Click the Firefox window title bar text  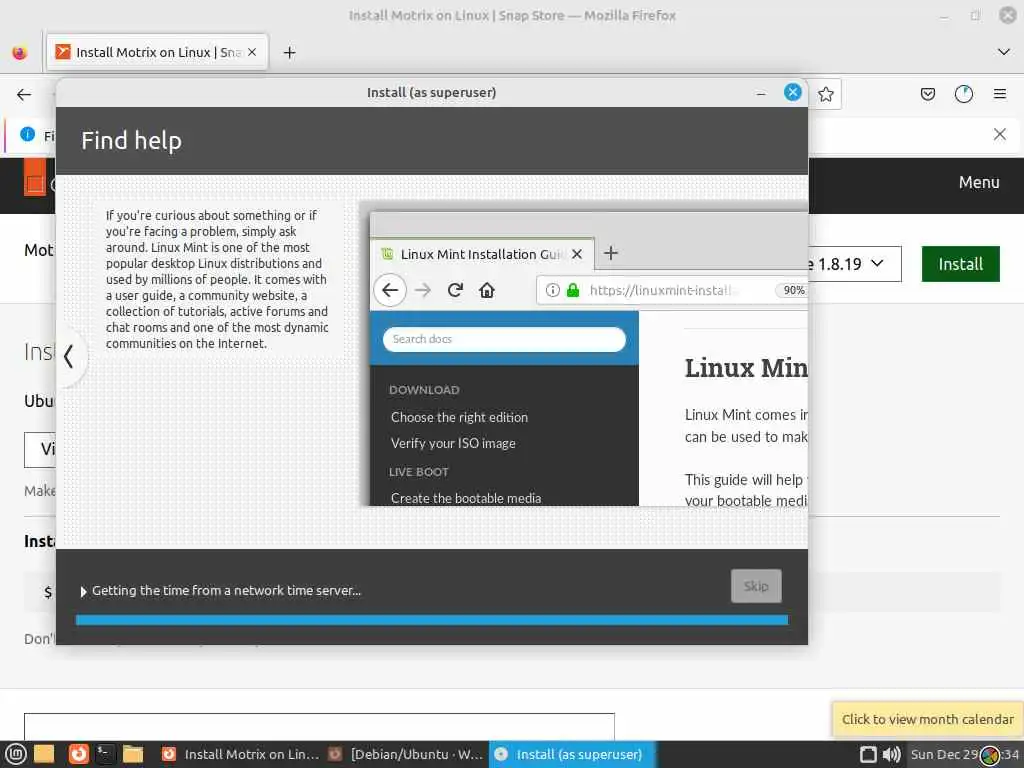(x=512, y=15)
